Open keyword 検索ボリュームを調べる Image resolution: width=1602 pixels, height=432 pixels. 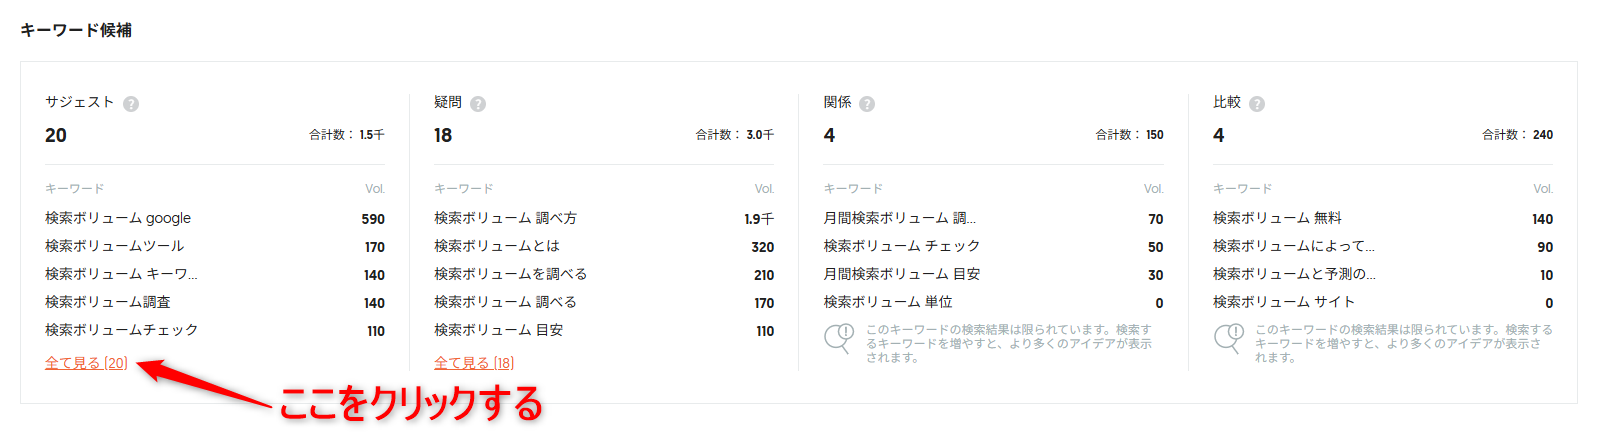tap(510, 274)
